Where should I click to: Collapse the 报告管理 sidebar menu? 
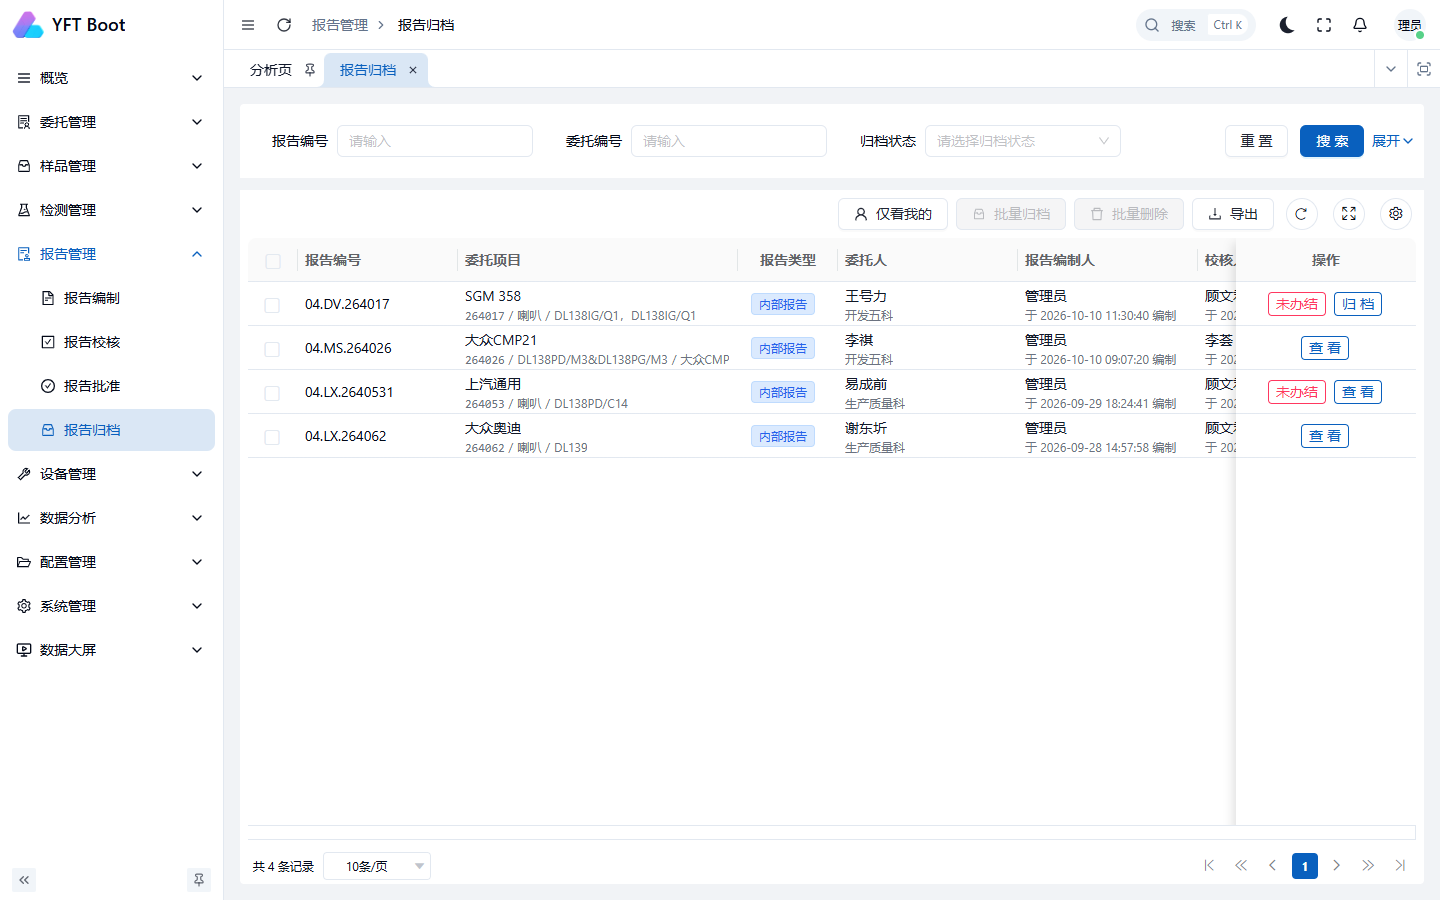pyautogui.click(x=111, y=254)
